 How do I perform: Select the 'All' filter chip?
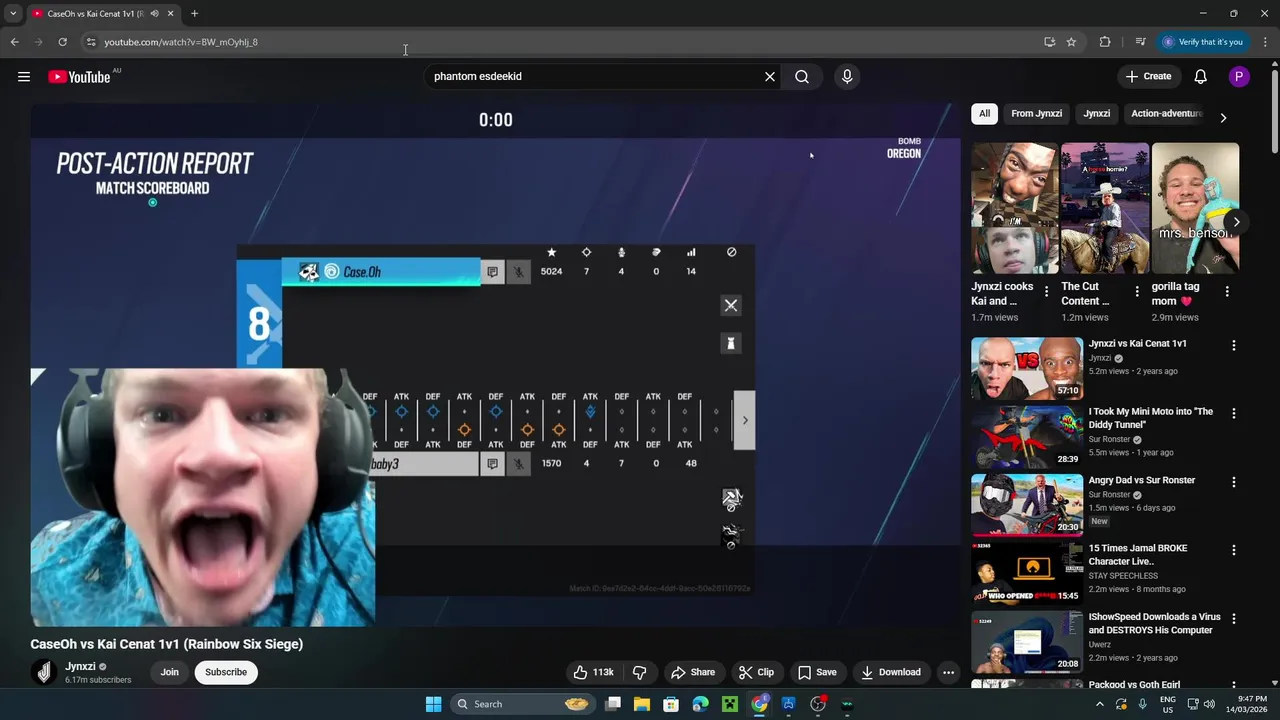[984, 114]
